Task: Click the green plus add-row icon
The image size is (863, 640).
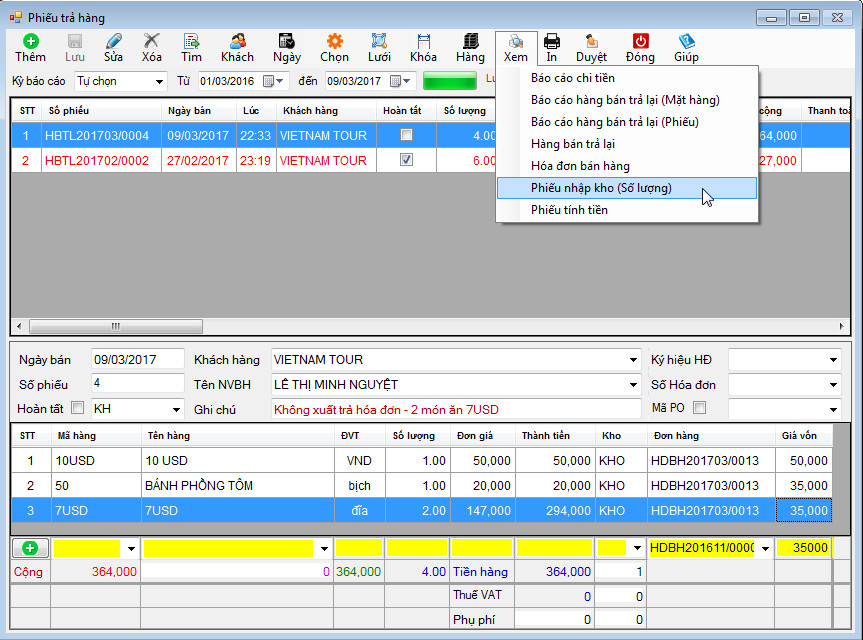Action: click(x=30, y=548)
